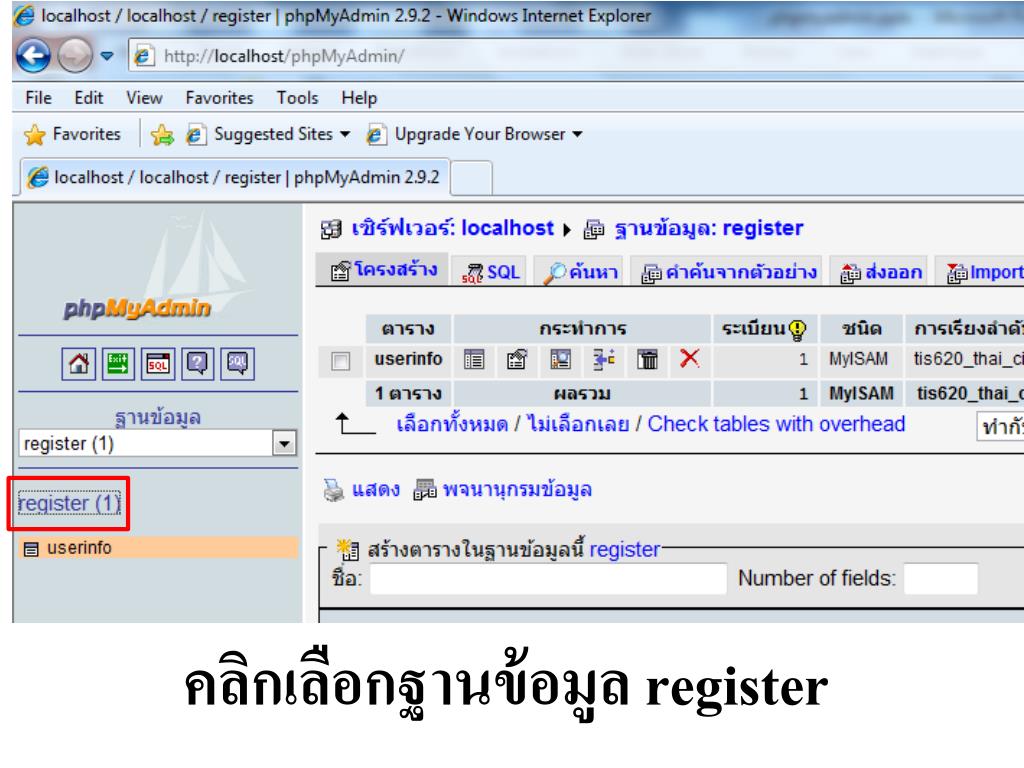Screen dimensions: 1024x768
Task: Switch to the SQL tab
Action: pyautogui.click(x=490, y=272)
